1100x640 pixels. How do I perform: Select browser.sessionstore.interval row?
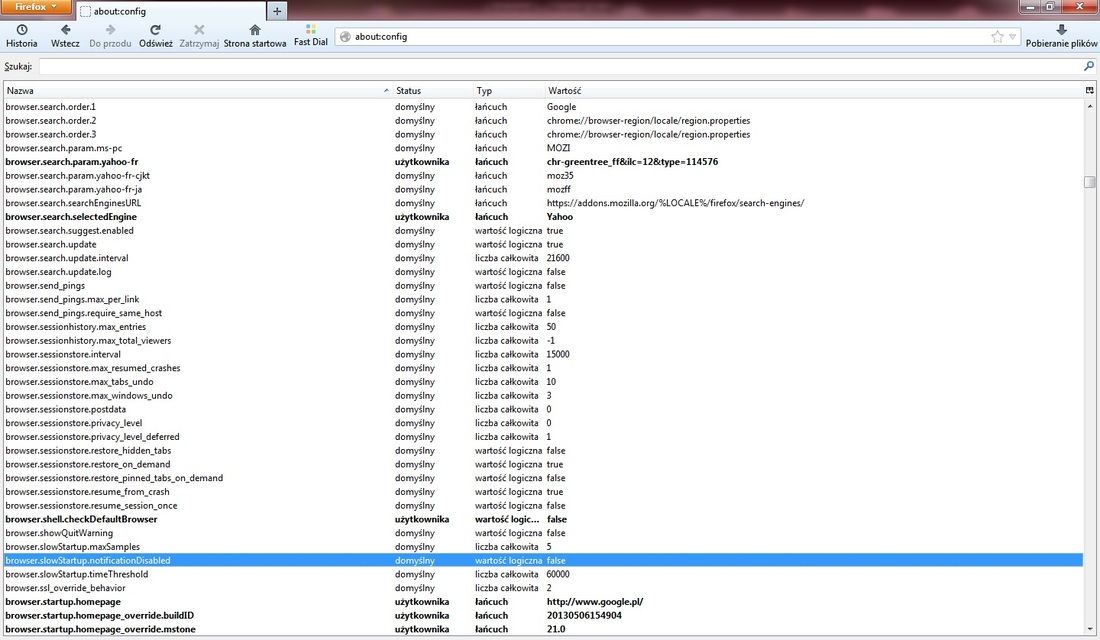click(543, 354)
